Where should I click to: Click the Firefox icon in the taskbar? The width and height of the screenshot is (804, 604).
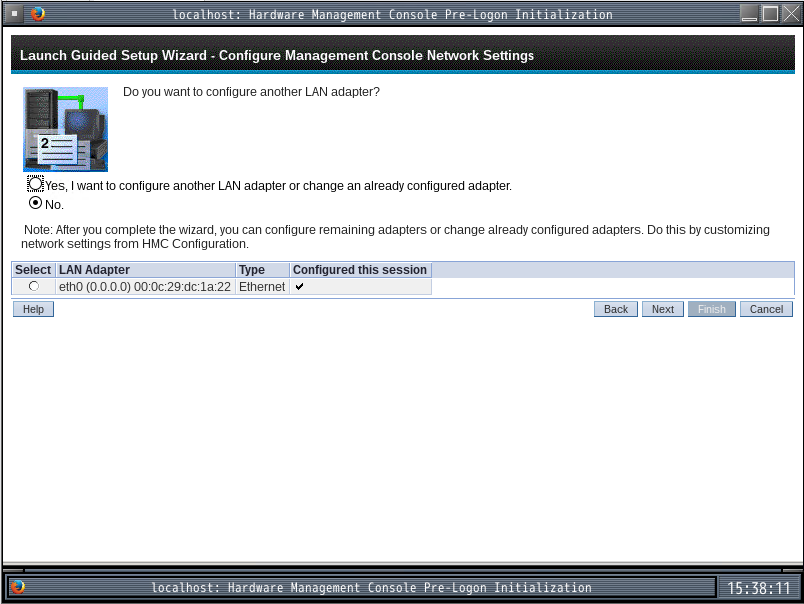[x=17, y=587]
